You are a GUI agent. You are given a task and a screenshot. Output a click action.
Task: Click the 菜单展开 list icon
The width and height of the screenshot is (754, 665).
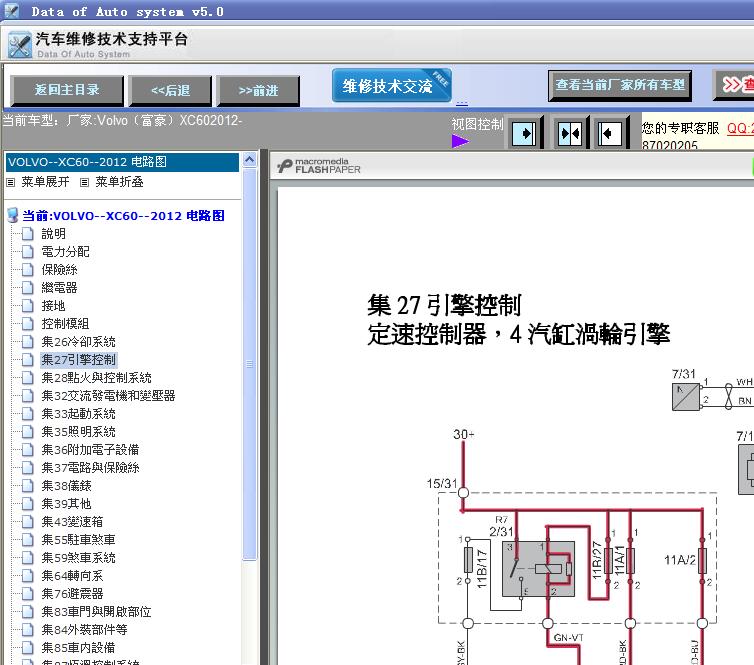coord(11,182)
